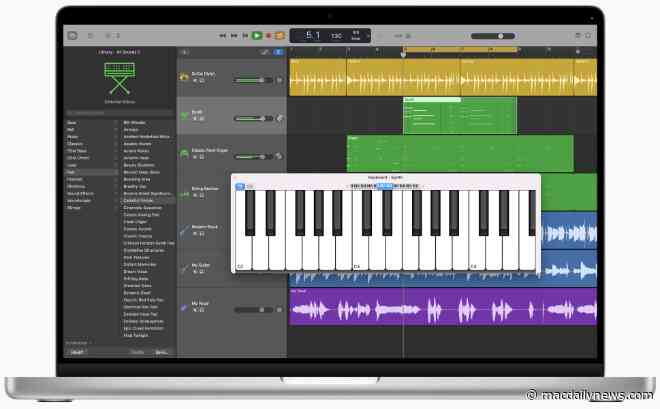Toggle the orange Cycle button

280,36
